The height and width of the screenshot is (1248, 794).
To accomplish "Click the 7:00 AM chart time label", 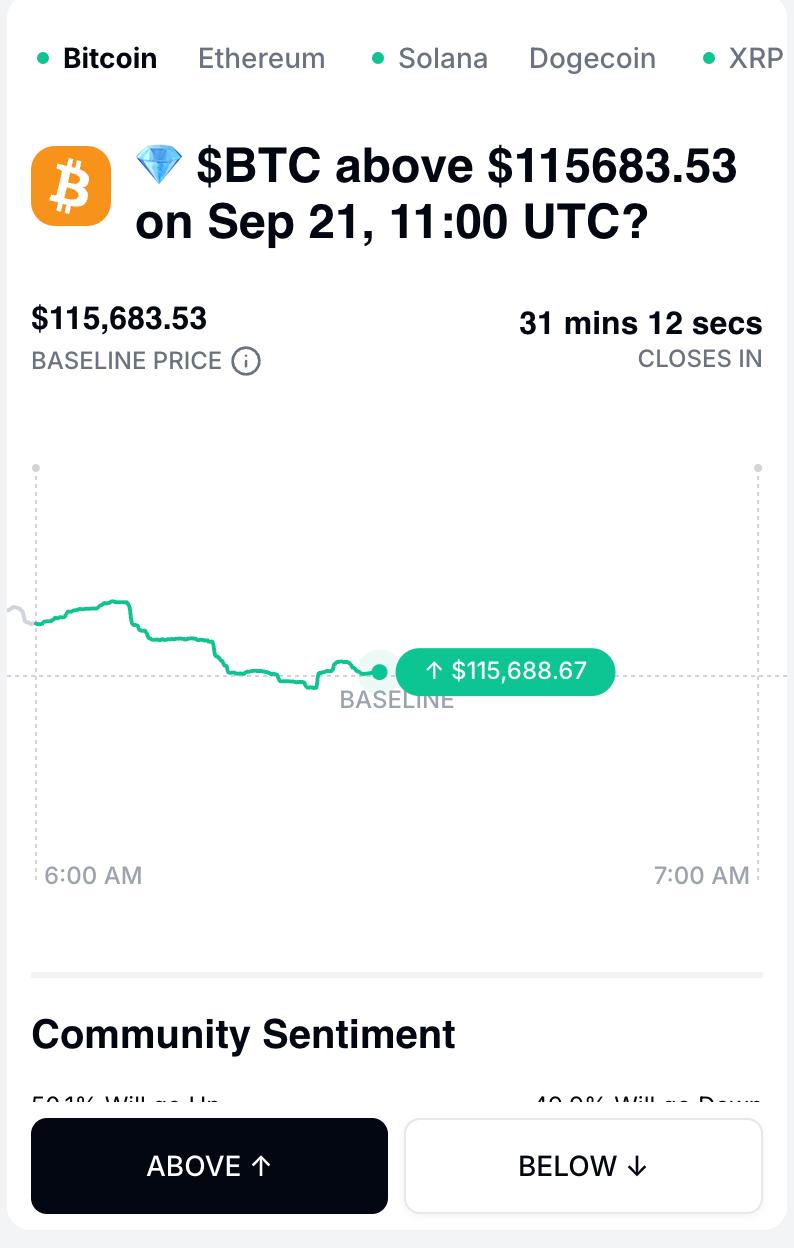I will click(702, 875).
